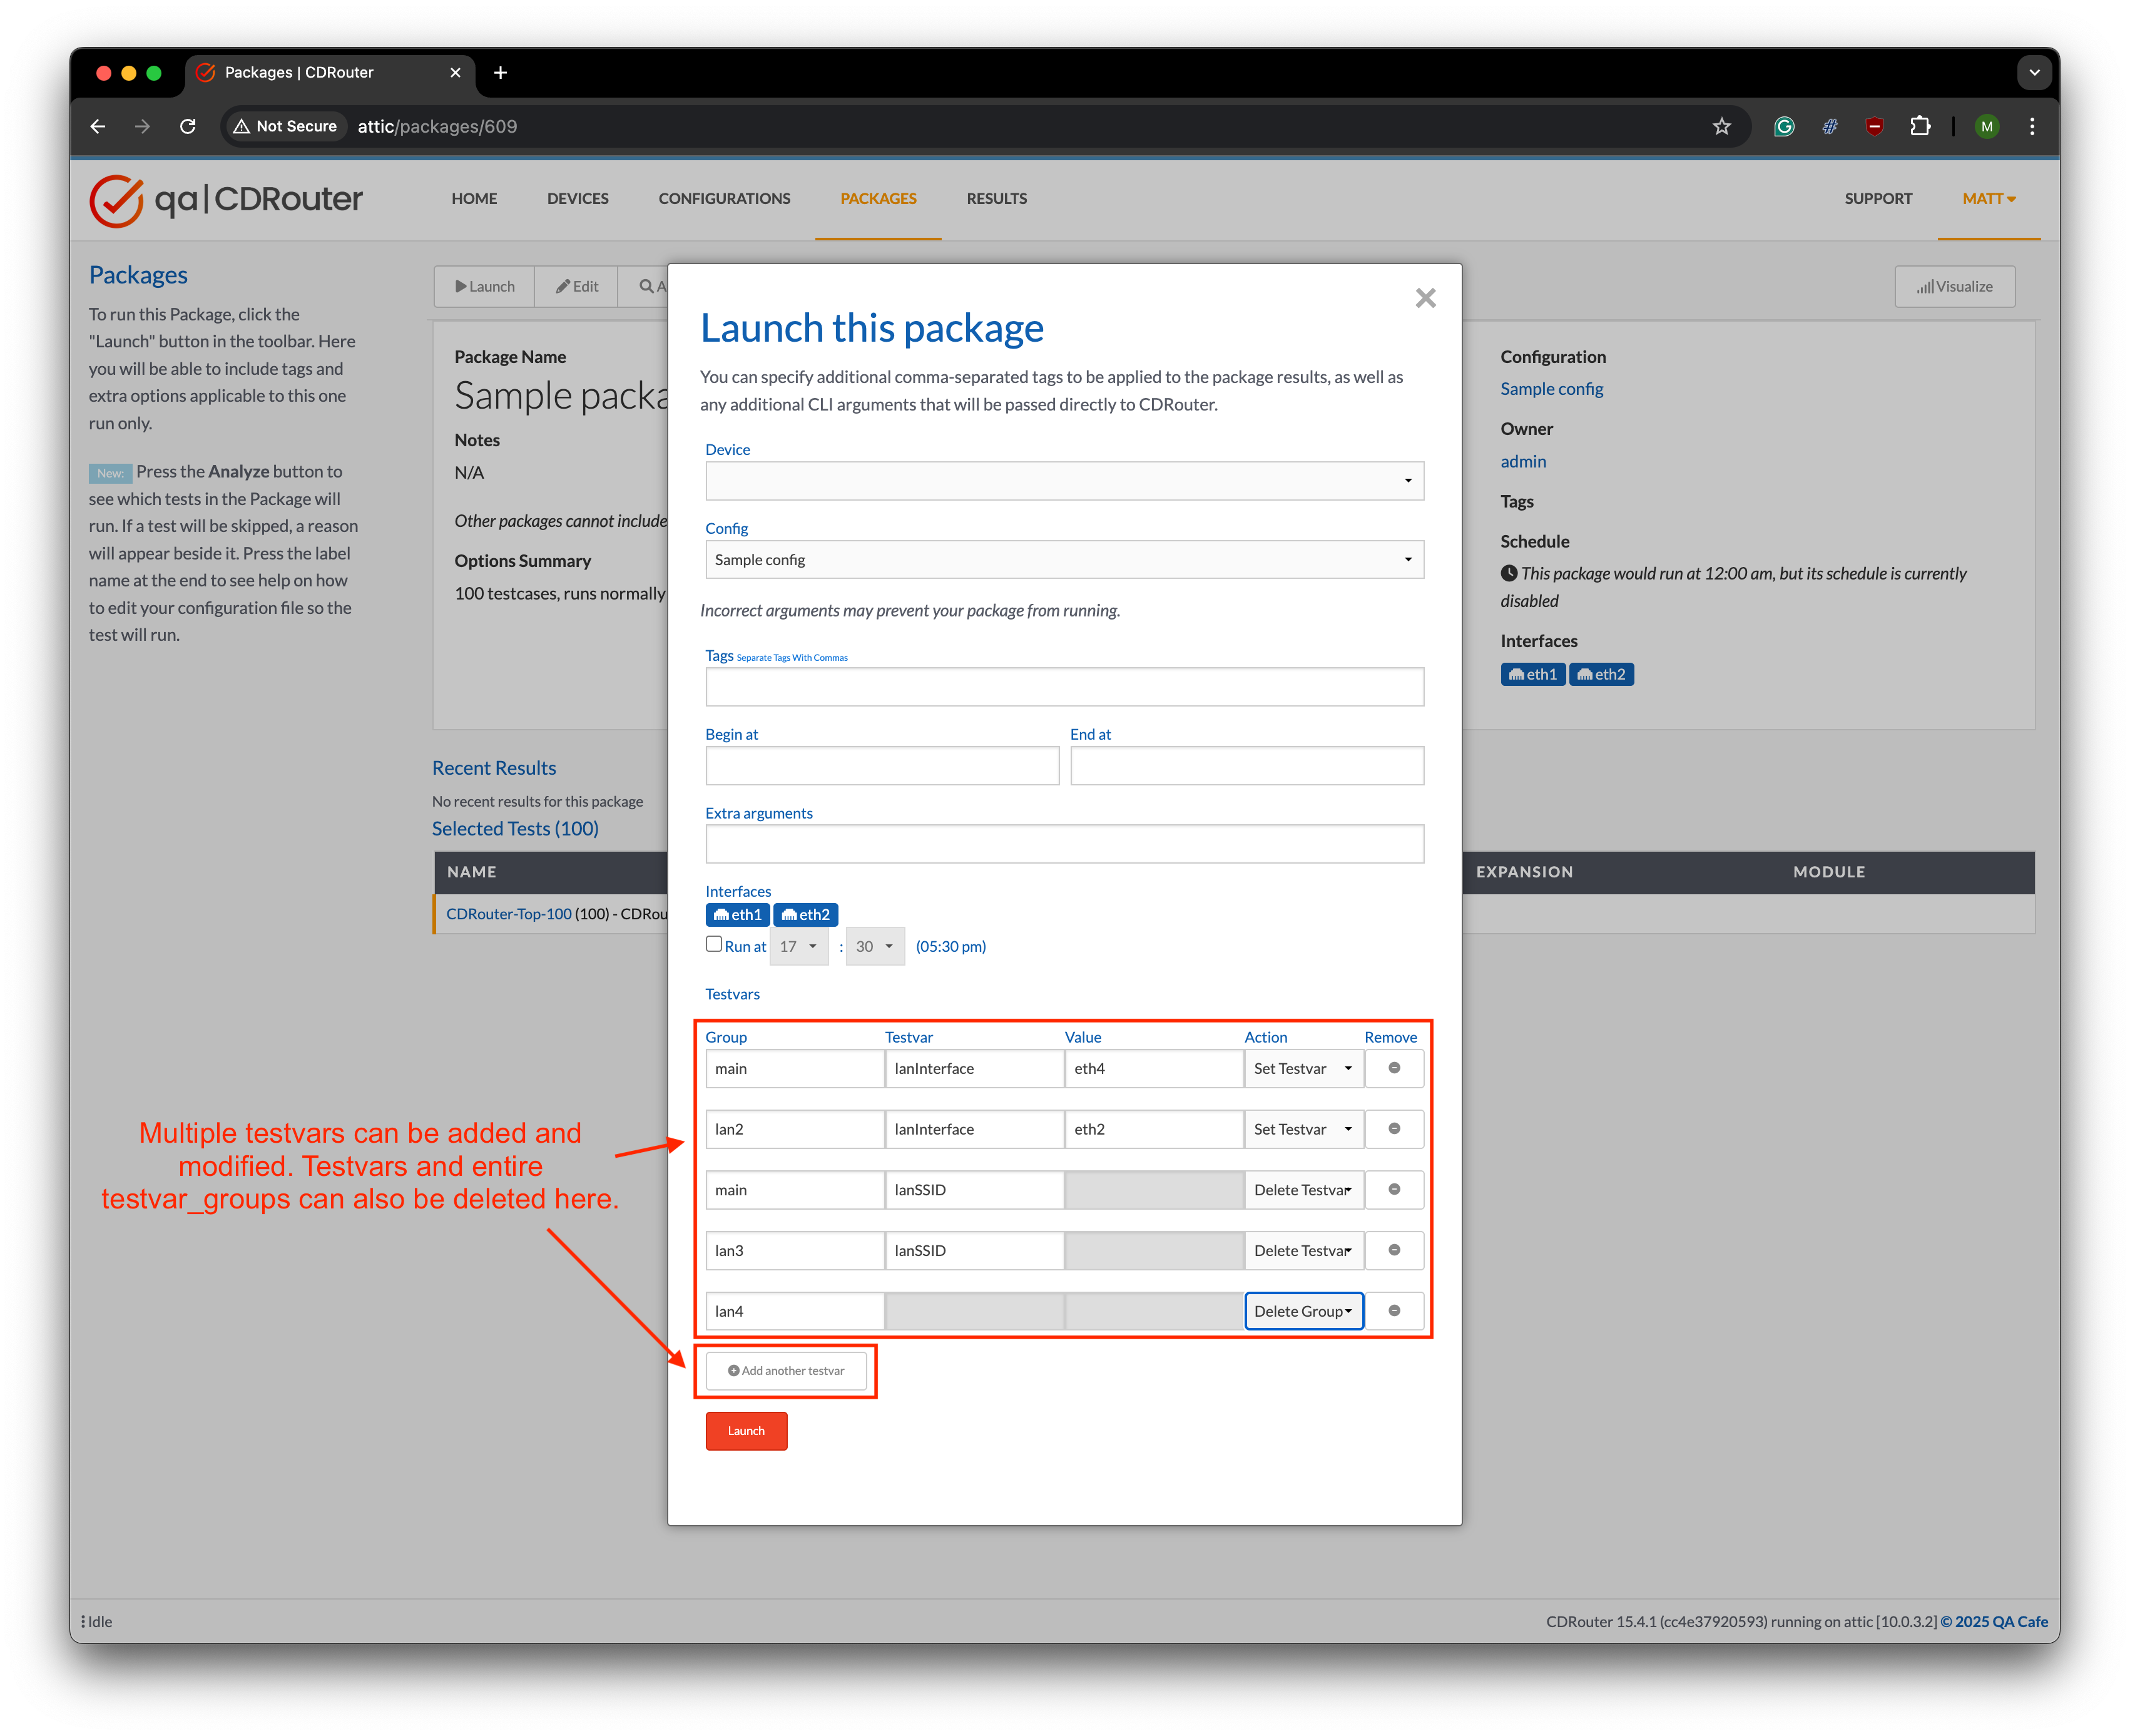Remove the lan4 Delete Group row
This screenshot has width=2130, height=1736.
click(1394, 1311)
